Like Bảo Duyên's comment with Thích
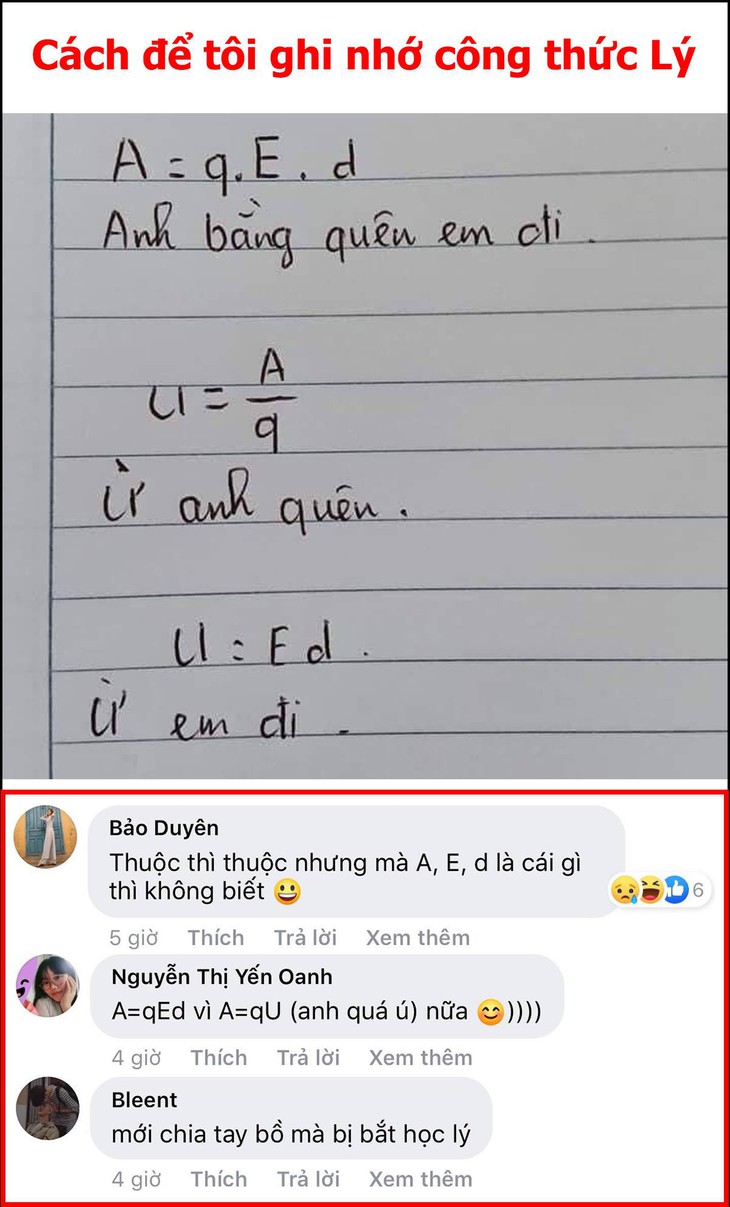Screen dimensions: 730x1207 coord(215,938)
